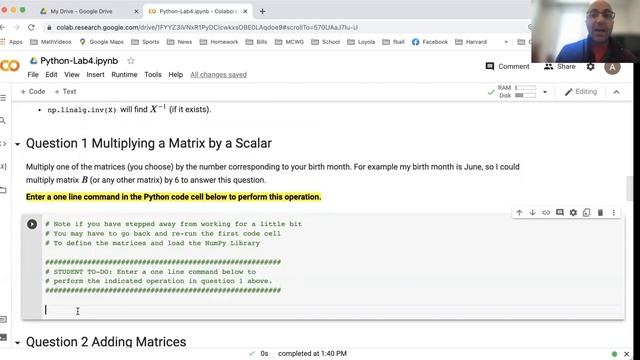
Task: Open the files folder sidebar icon
Action: tap(3, 190)
